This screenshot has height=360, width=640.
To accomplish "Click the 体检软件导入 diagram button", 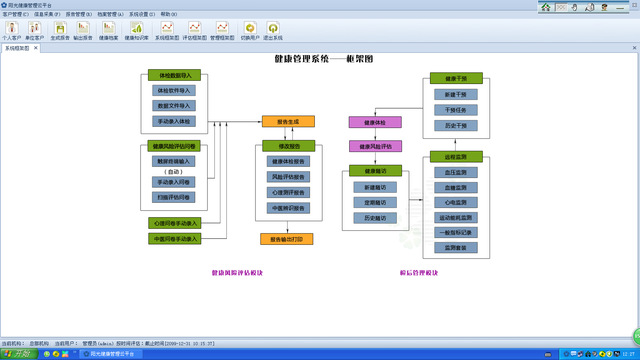I will 174,90.
